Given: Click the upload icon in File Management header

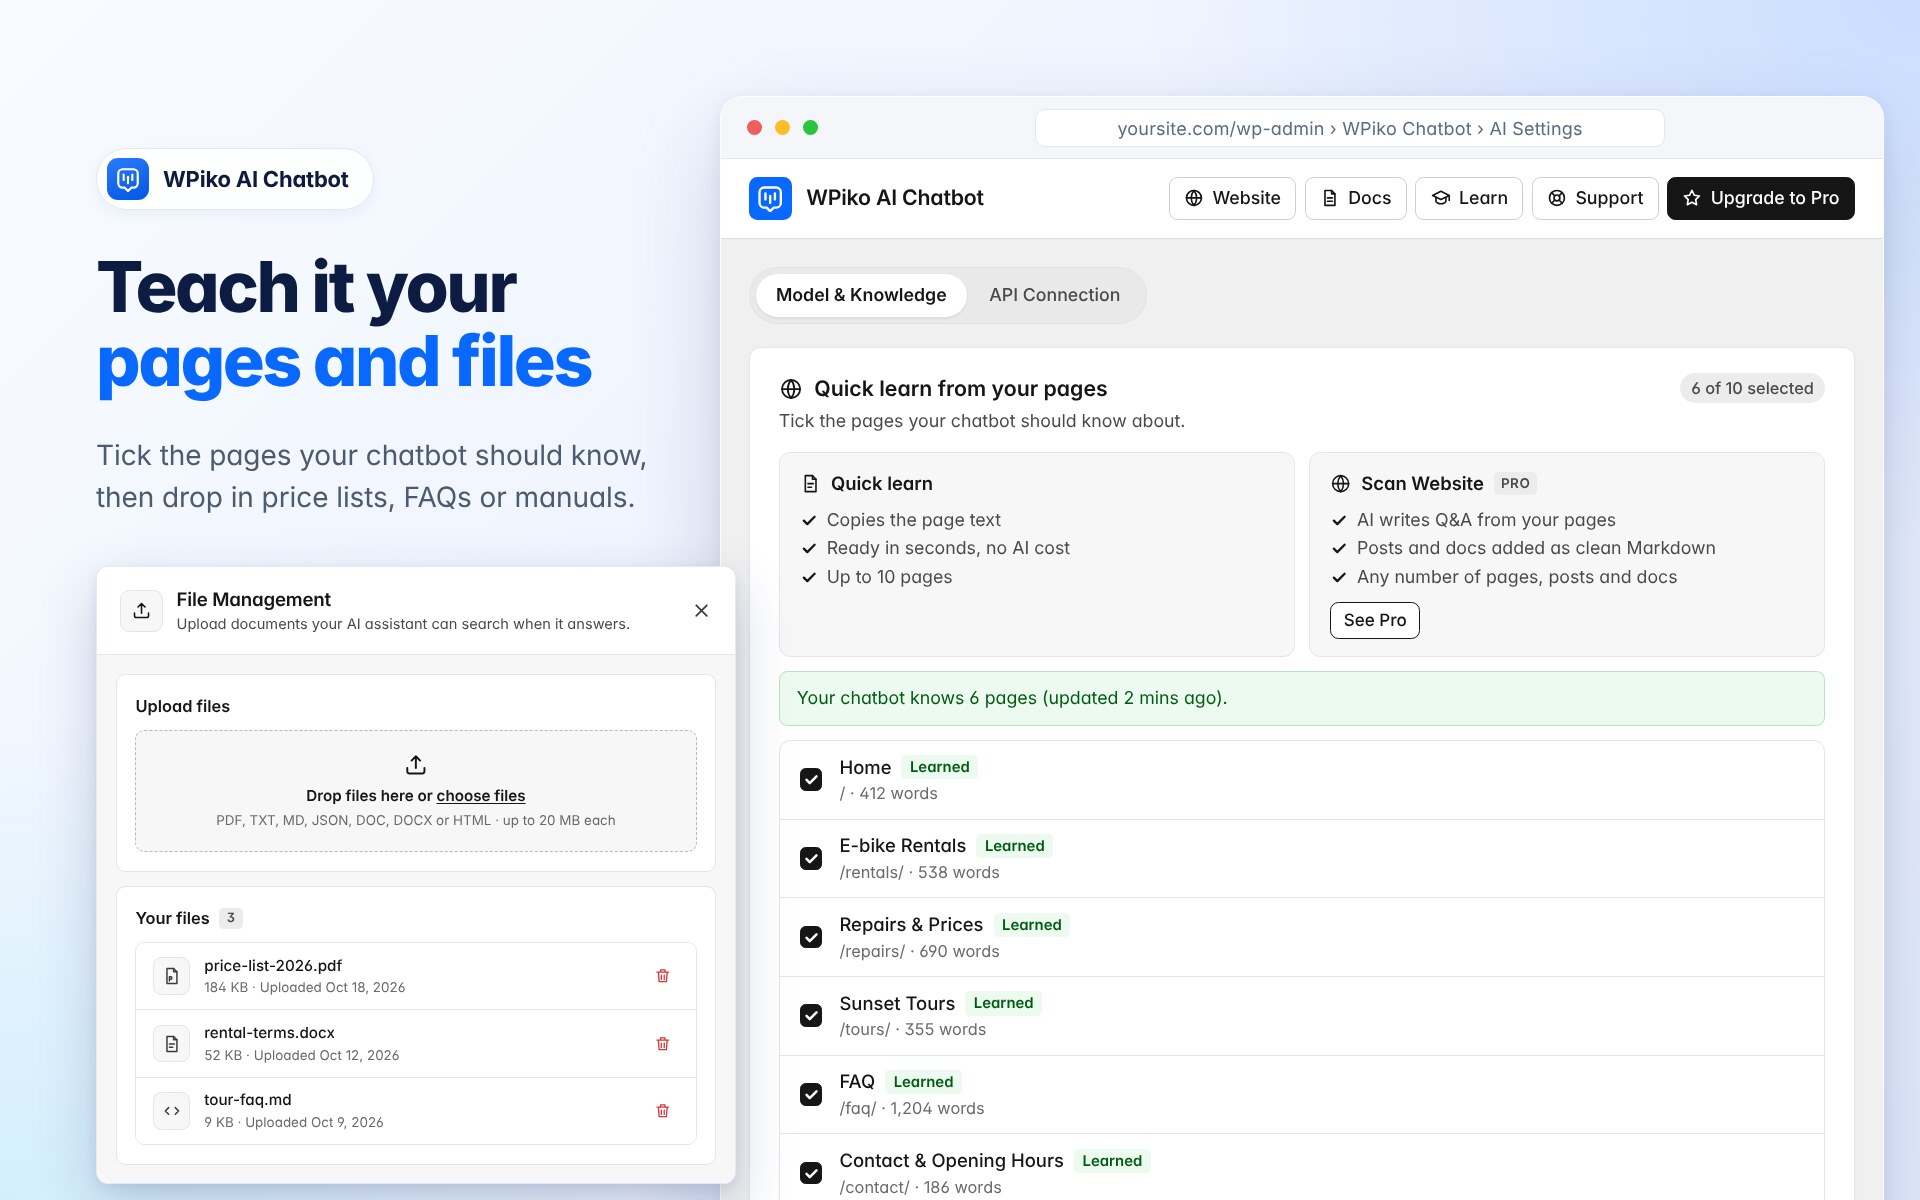Looking at the screenshot, I should pyautogui.click(x=142, y=611).
